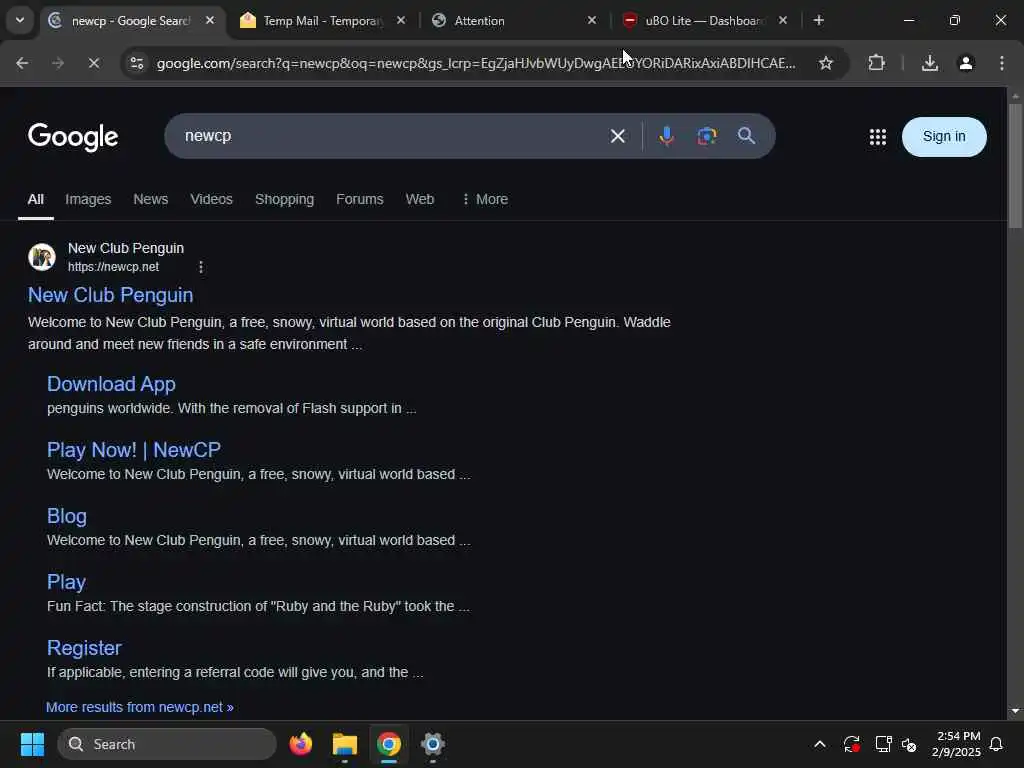
Task: Click the display tray icon
Action: pyautogui.click(x=883, y=744)
